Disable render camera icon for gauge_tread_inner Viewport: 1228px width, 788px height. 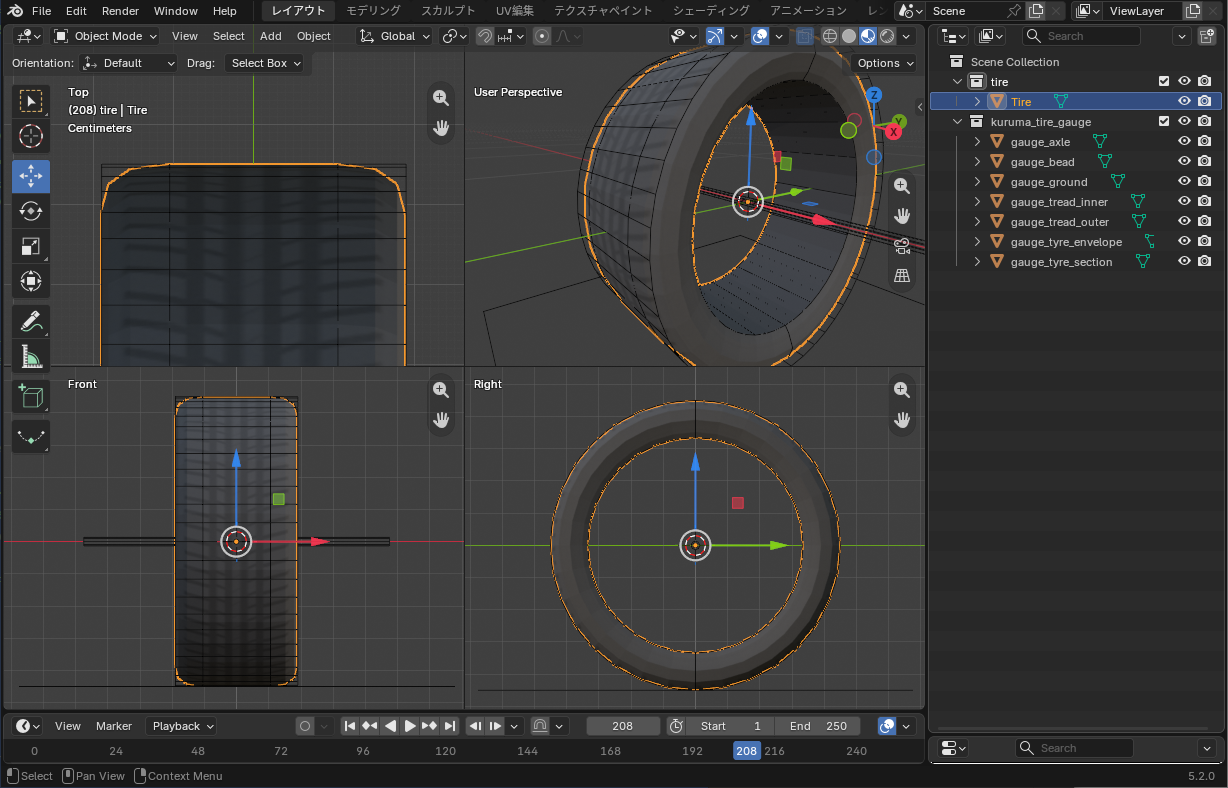[x=1205, y=201]
